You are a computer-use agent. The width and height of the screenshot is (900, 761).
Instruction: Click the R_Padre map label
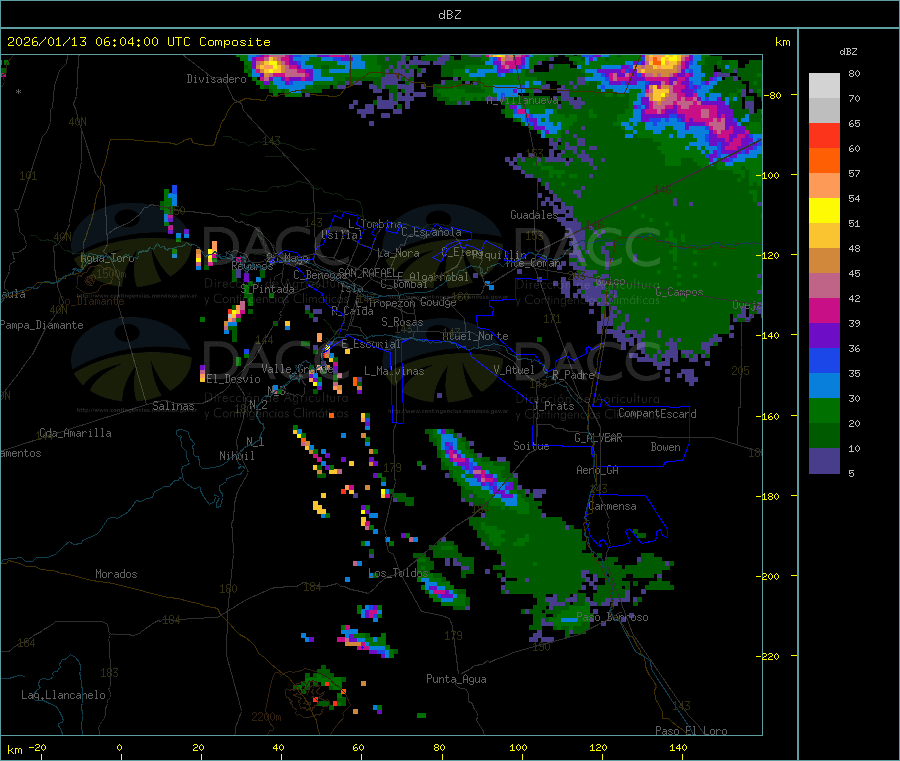click(573, 375)
